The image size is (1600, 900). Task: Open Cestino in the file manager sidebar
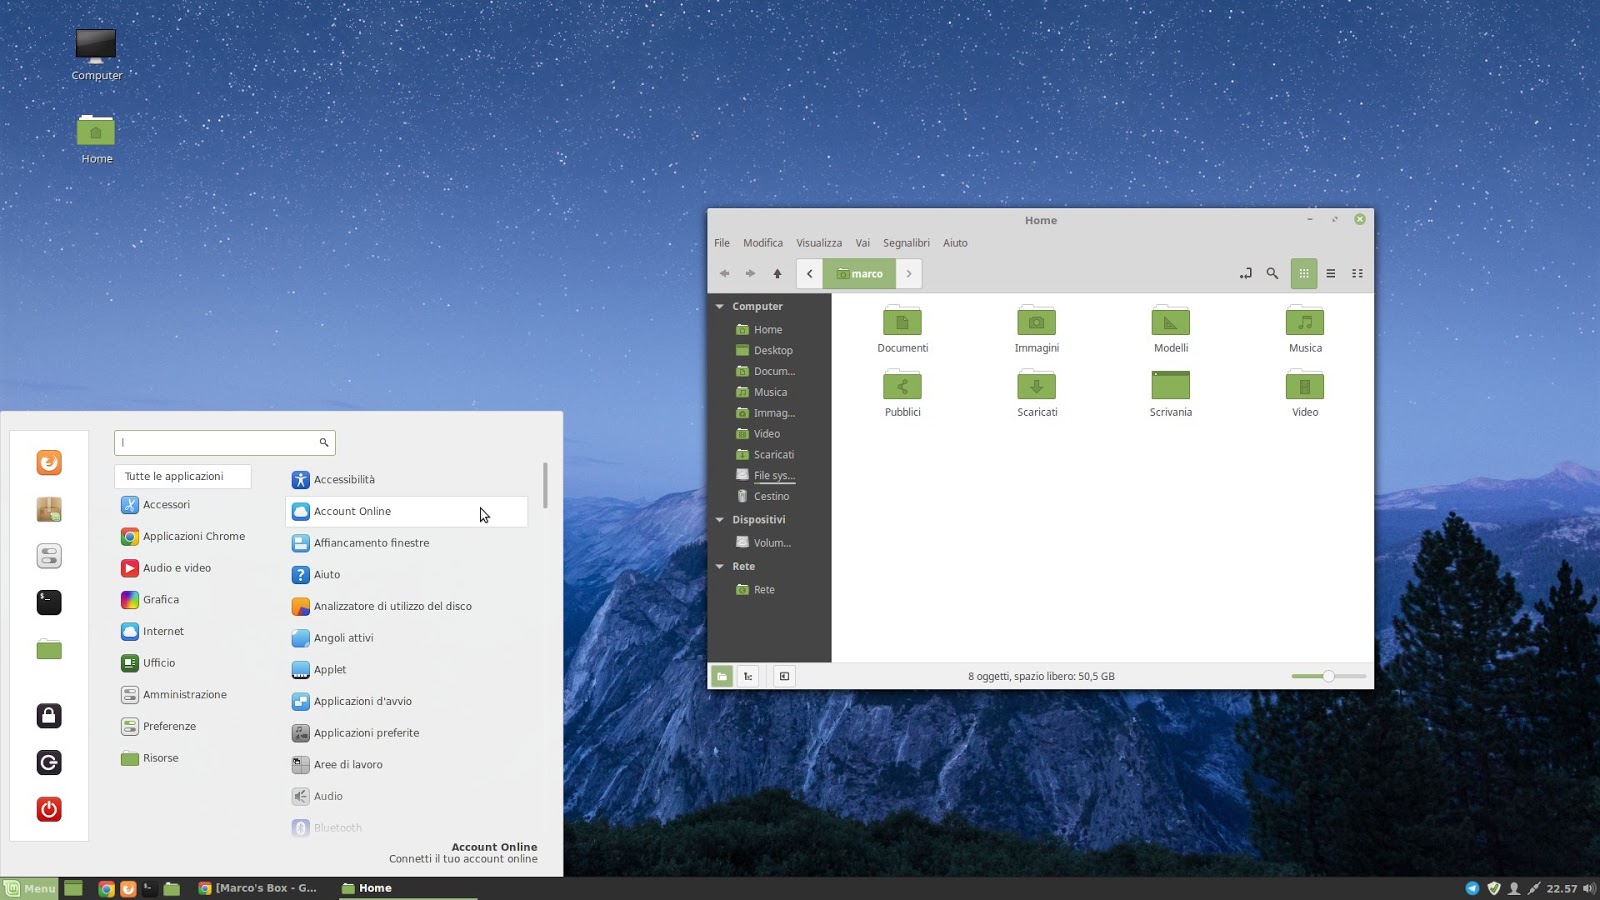tap(770, 496)
